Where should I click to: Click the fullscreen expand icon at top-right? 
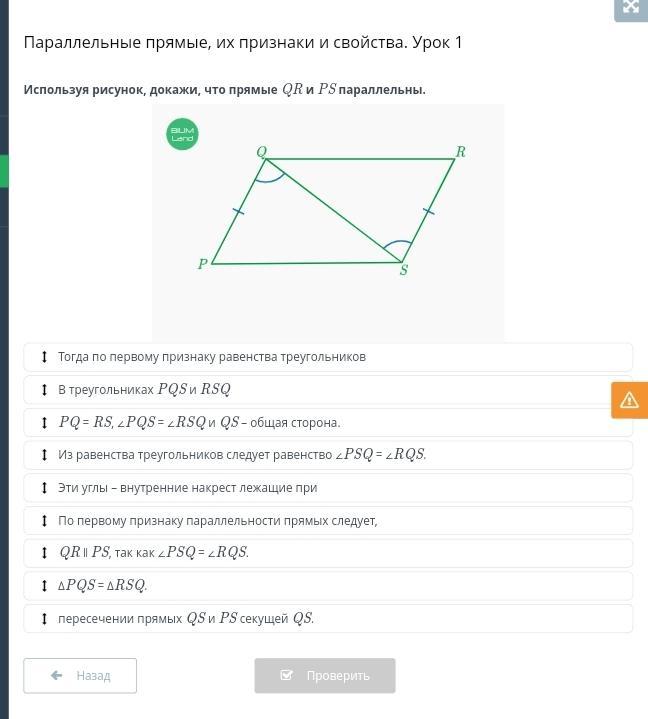click(x=631, y=8)
